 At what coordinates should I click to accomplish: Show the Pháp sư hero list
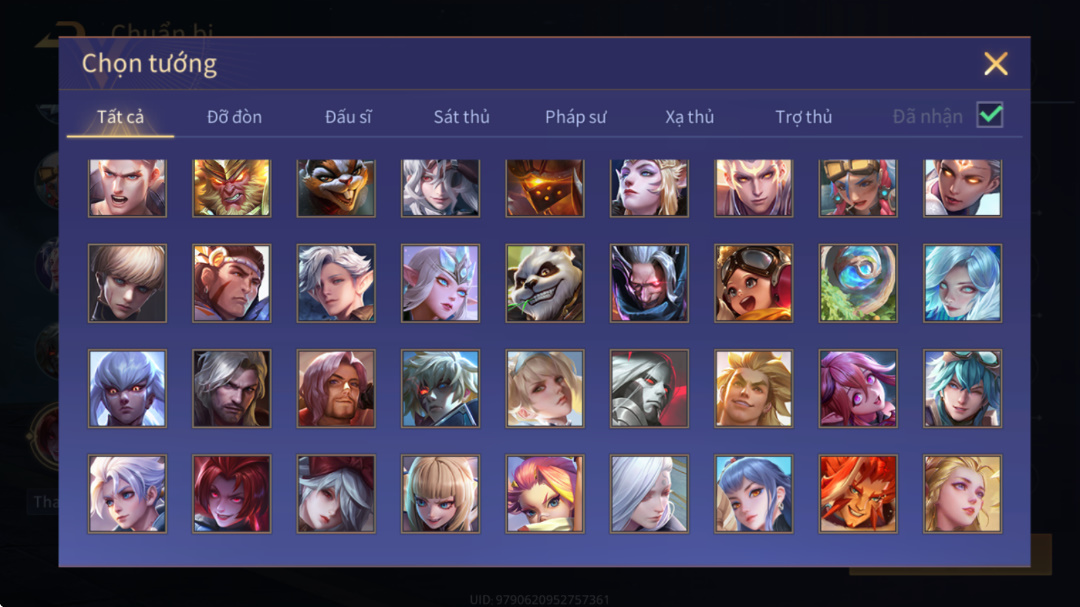point(576,117)
